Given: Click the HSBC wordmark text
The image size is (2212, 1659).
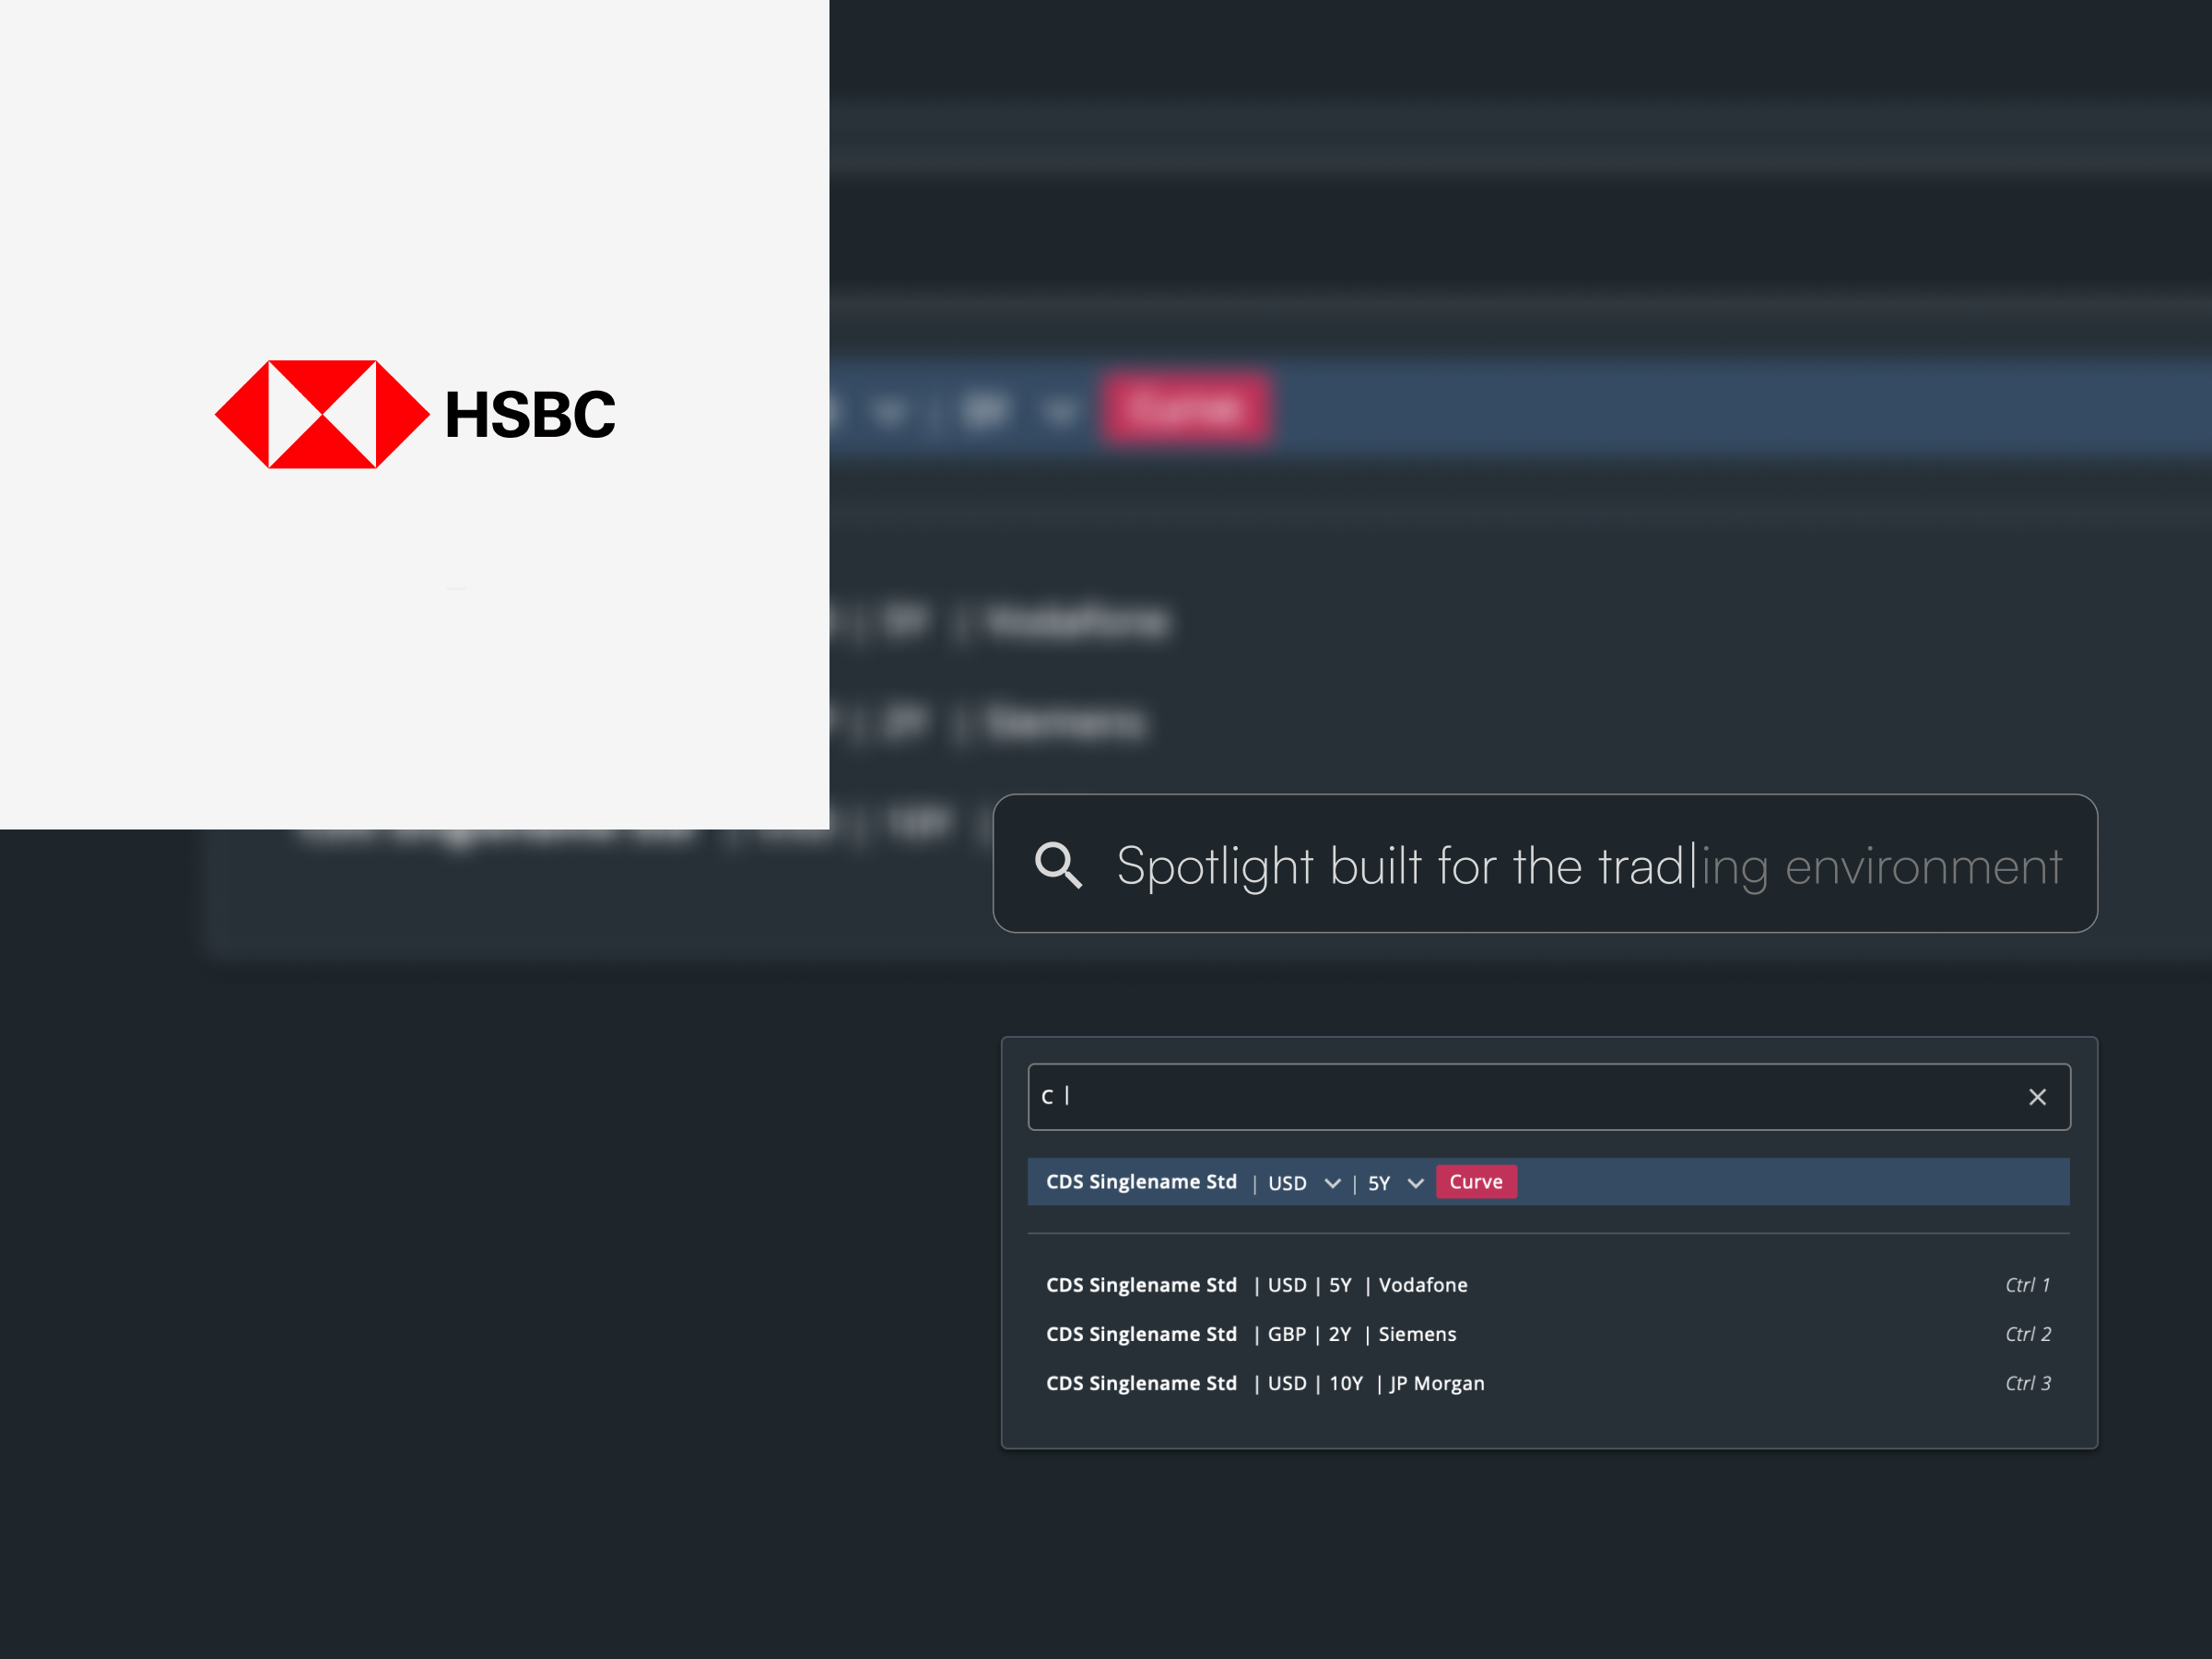Looking at the screenshot, I should [x=530, y=414].
